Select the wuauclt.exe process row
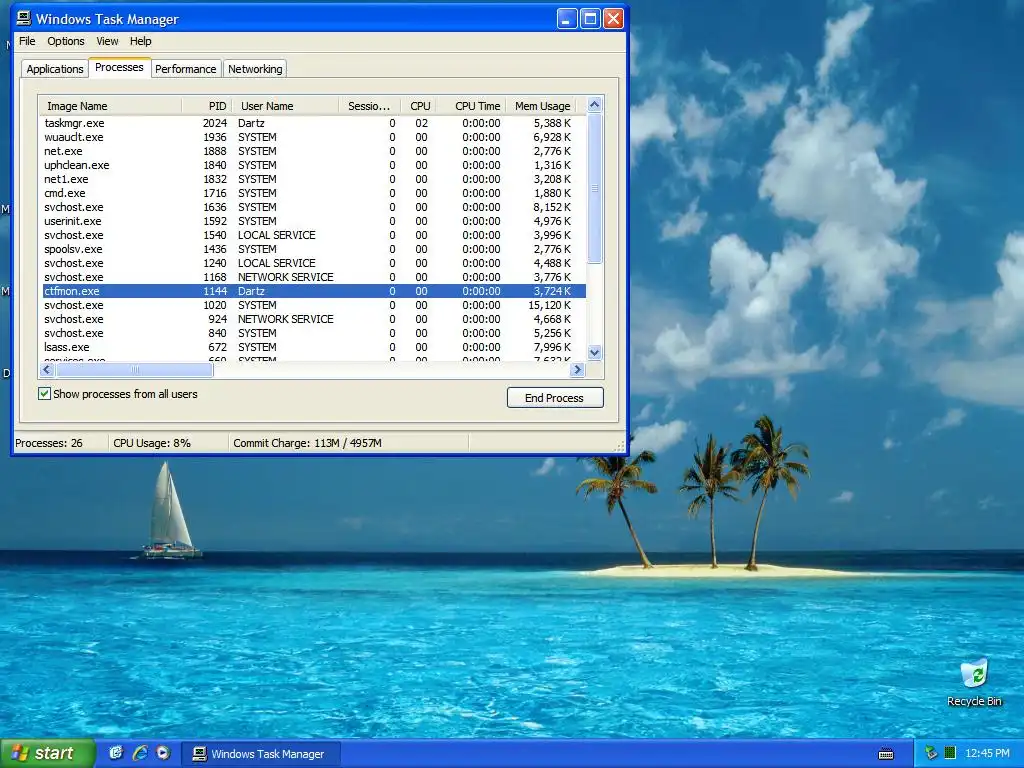The height and width of the screenshot is (768, 1024). [314, 137]
